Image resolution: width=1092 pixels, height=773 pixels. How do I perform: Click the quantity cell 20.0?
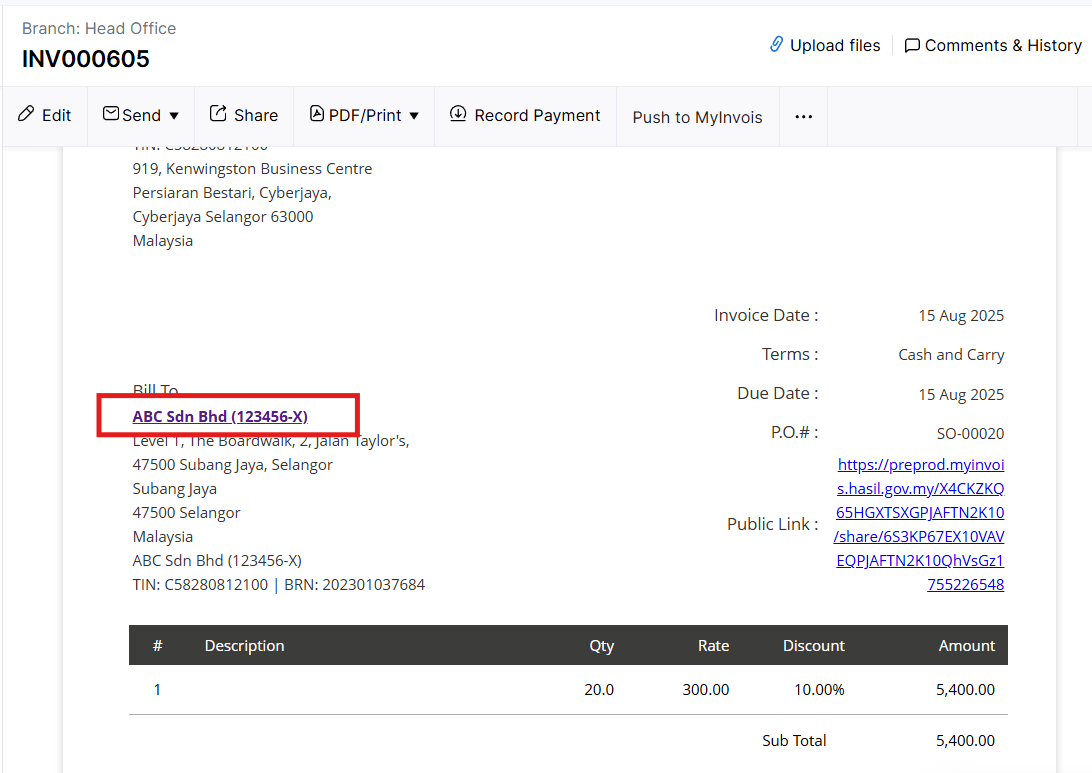coord(599,689)
